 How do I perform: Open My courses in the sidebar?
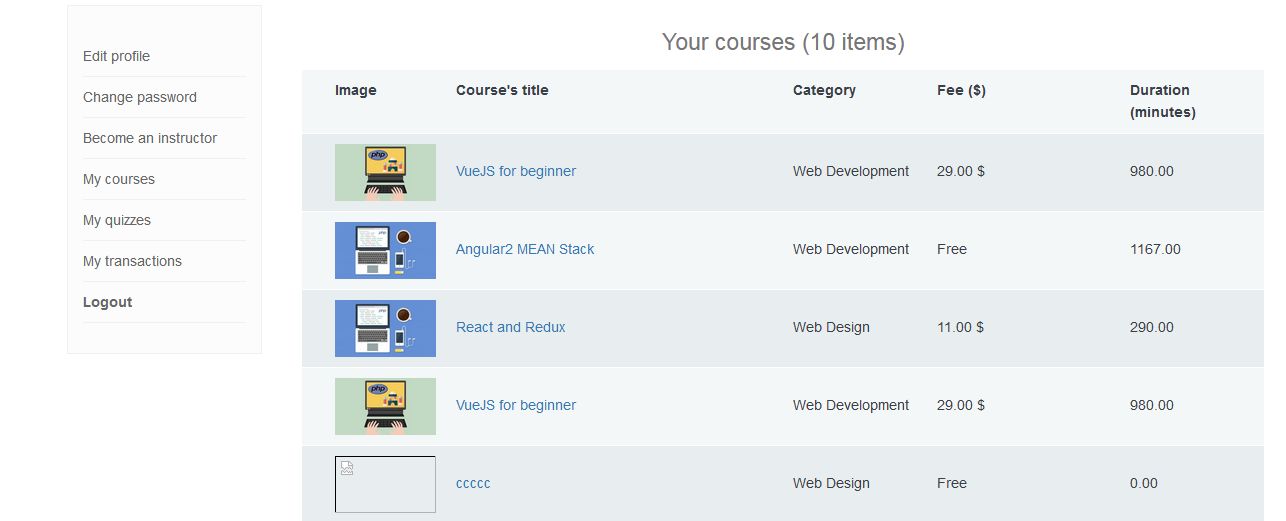coord(119,179)
